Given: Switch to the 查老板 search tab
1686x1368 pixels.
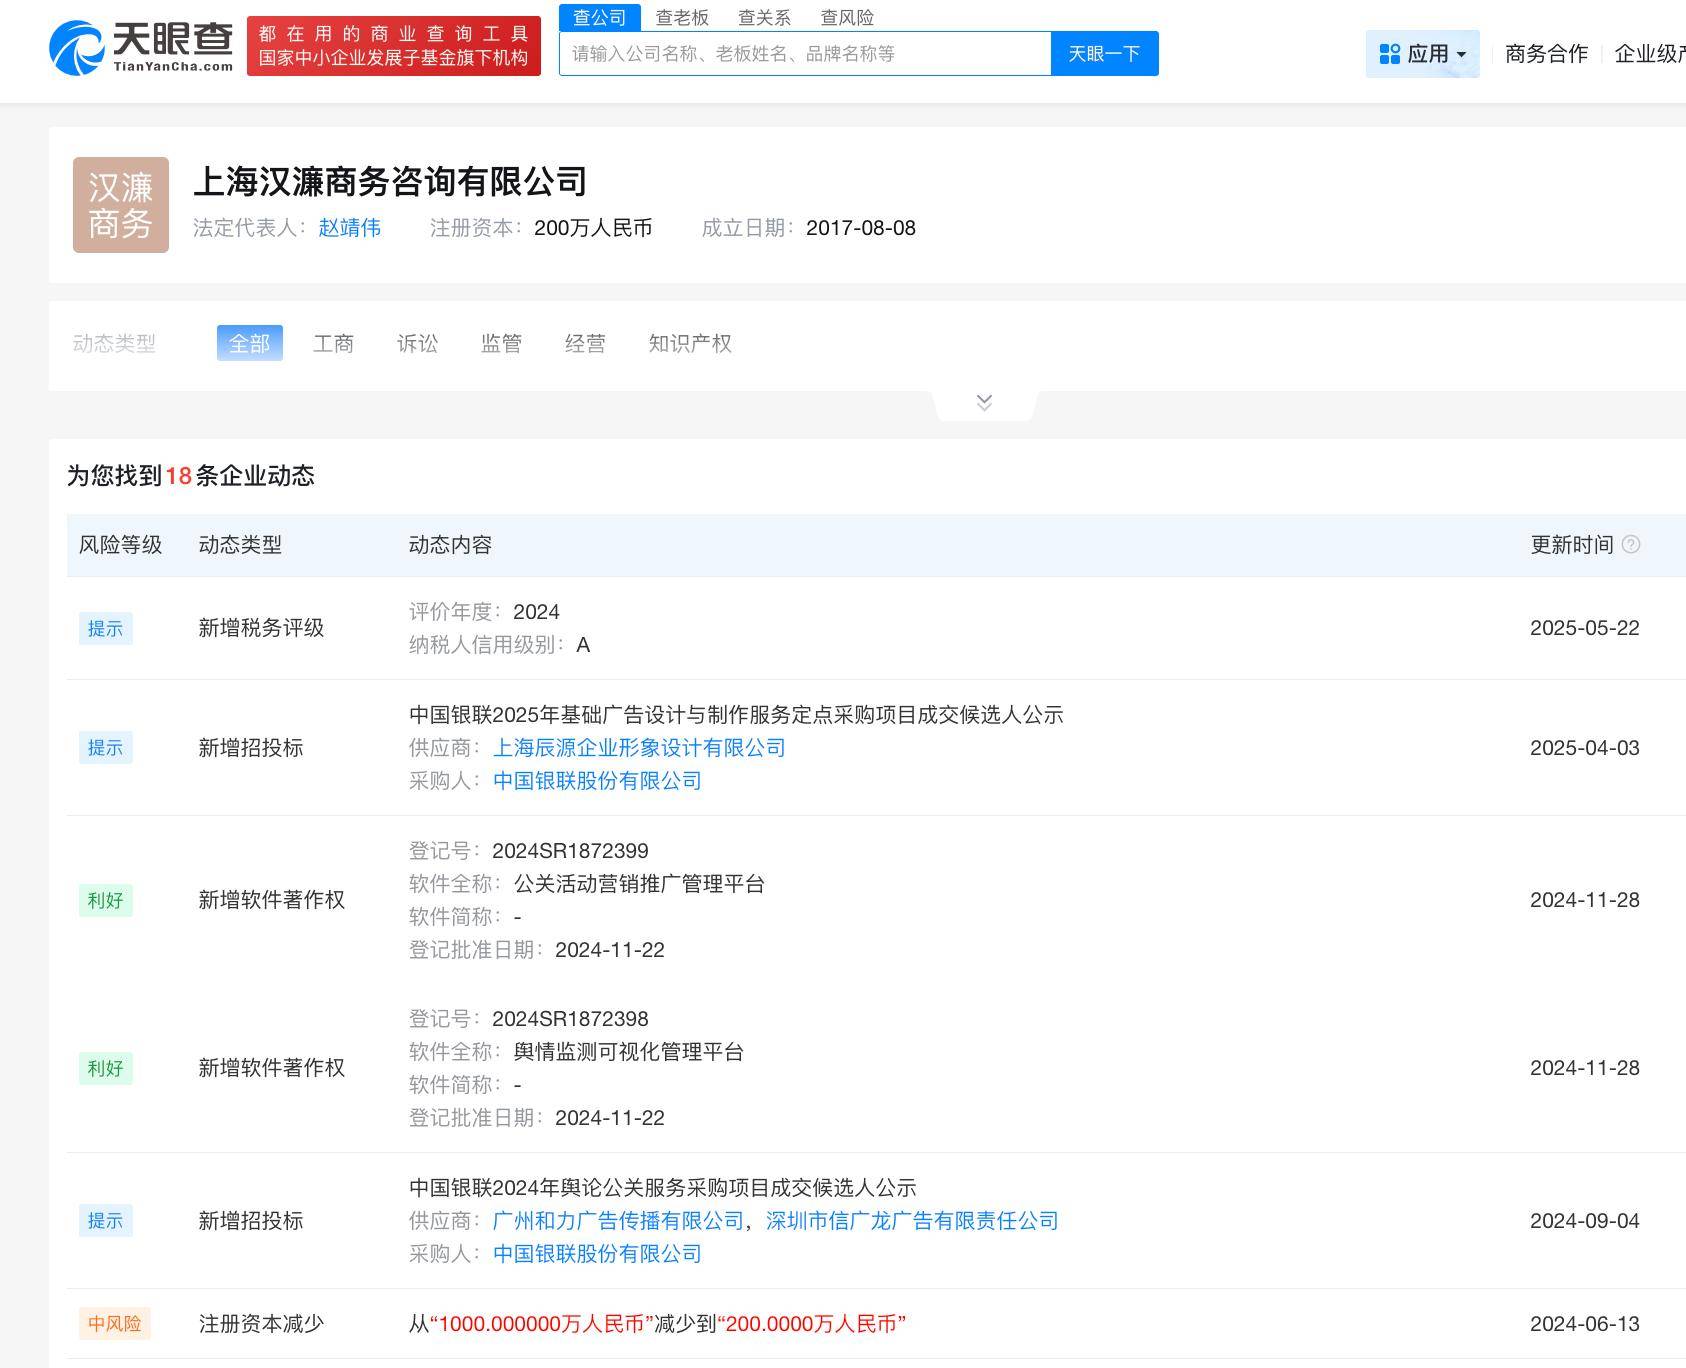Looking at the screenshot, I should 682,17.
